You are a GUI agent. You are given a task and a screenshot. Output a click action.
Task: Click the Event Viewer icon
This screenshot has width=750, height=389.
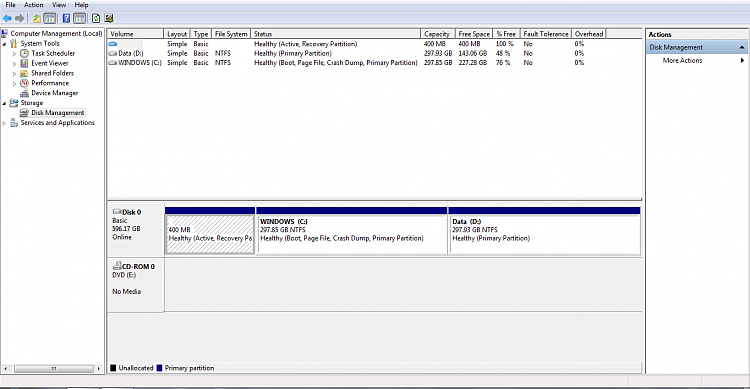click(x=24, y=63)
